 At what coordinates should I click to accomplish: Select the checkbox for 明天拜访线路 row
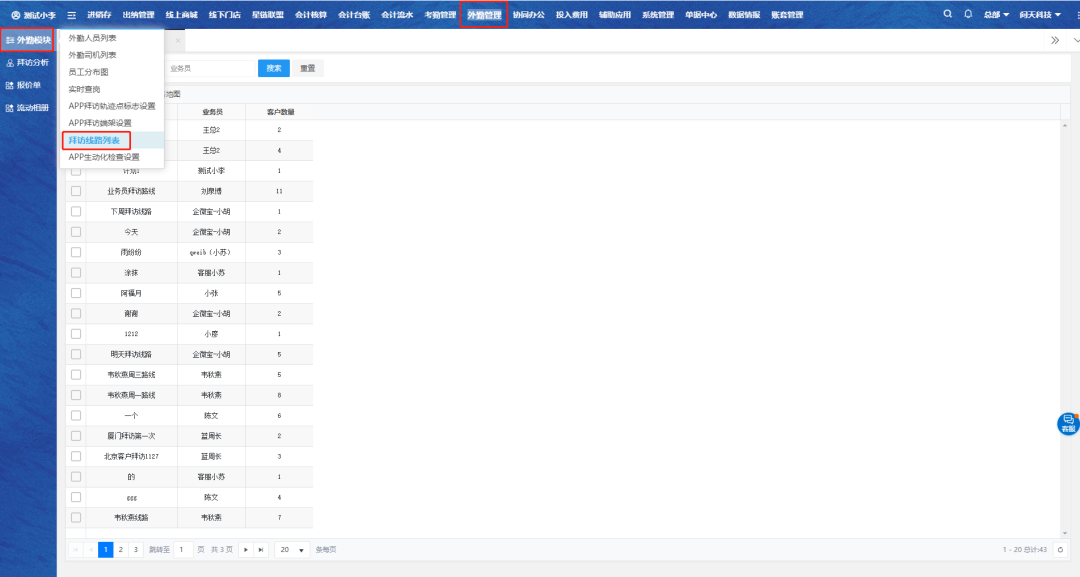(x=76, y=354)
